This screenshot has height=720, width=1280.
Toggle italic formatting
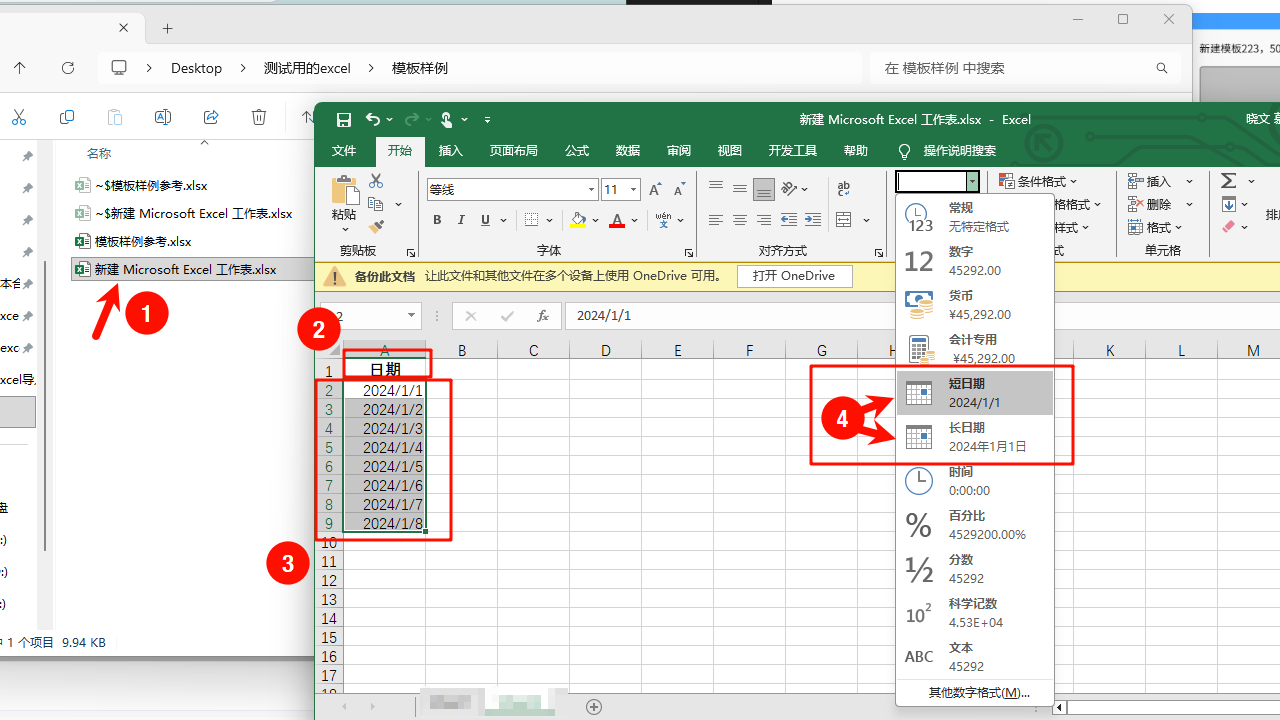[461, 220]
